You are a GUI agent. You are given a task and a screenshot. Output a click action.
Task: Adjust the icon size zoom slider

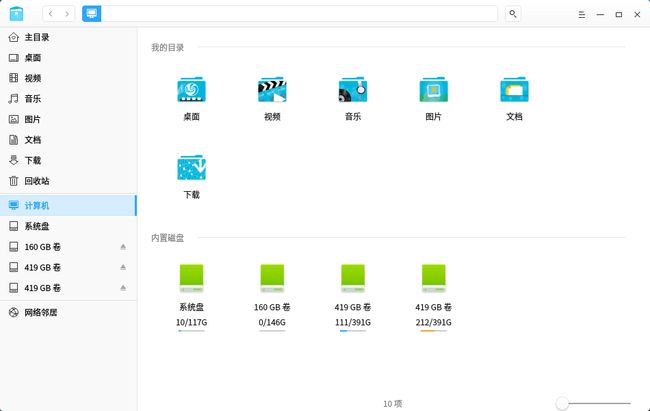click(594, 403)
